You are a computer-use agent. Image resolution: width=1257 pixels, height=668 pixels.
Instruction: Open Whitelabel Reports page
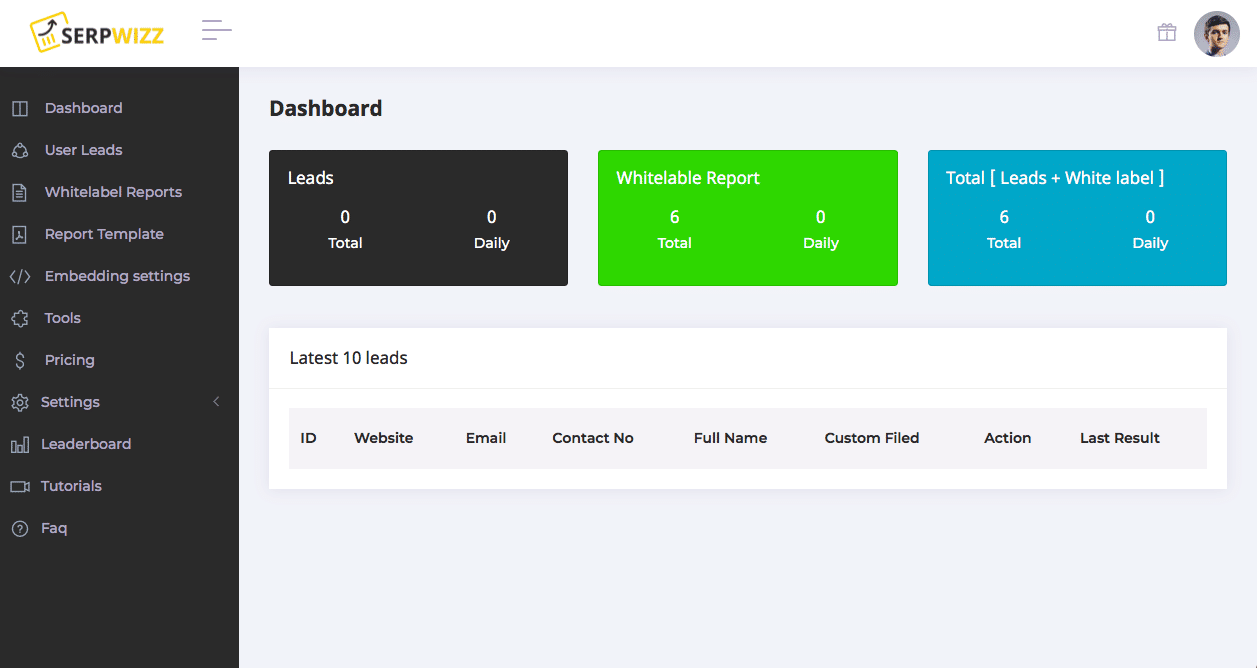113,192
